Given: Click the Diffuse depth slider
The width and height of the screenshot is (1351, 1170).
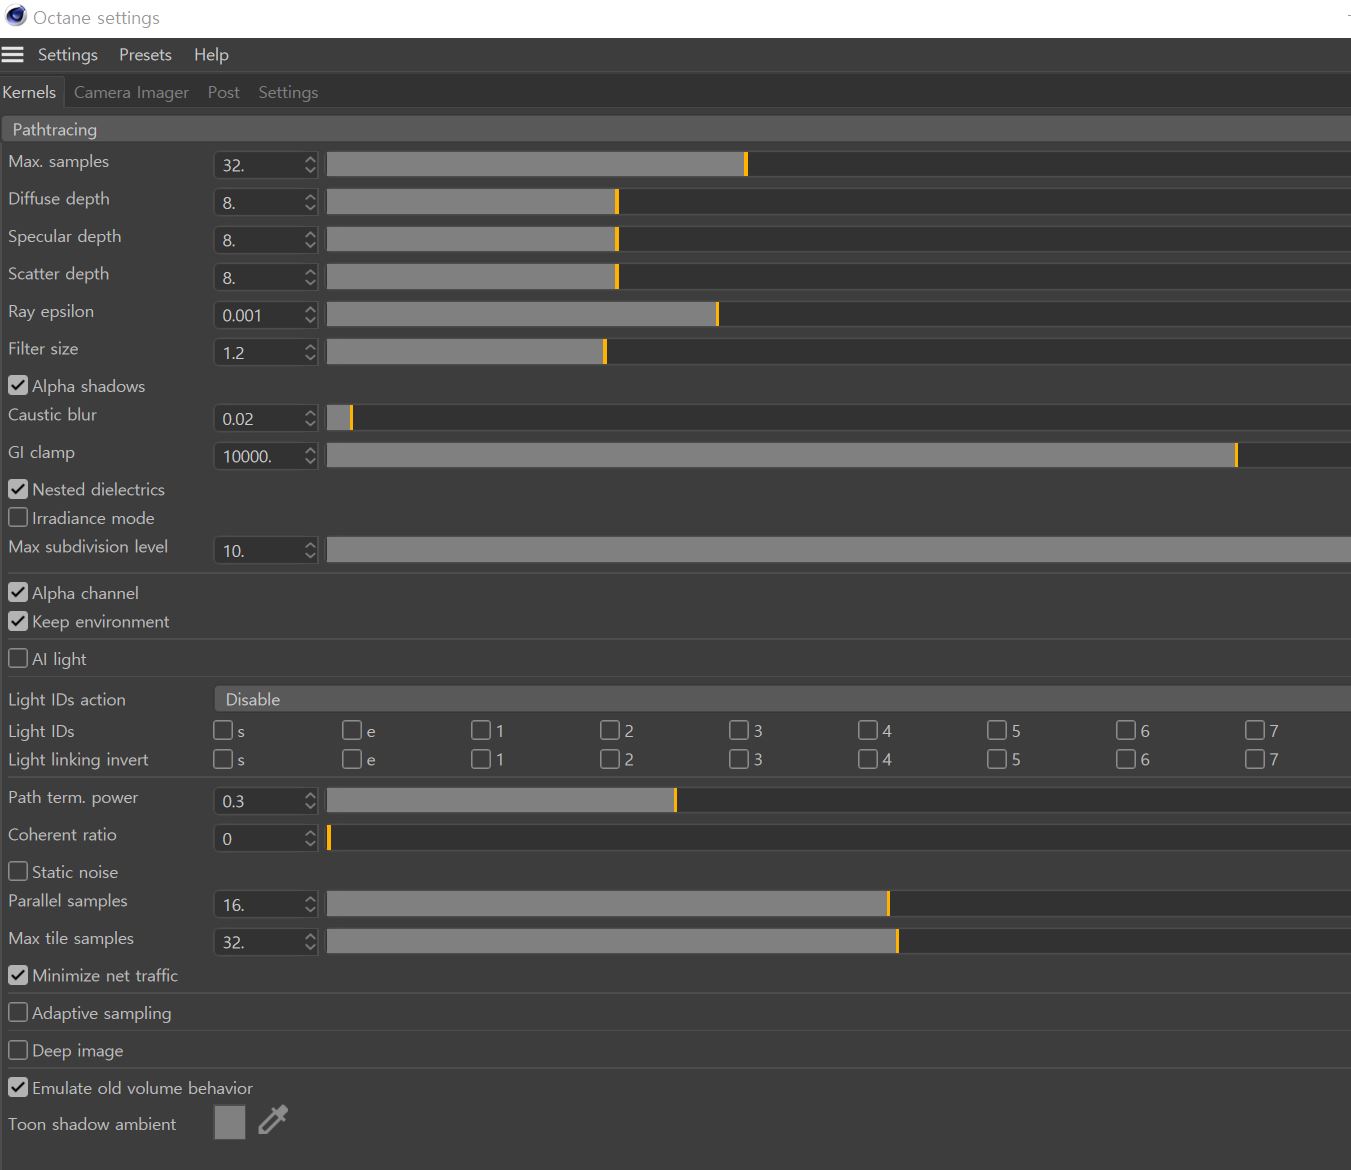Looking at the screenshot, I should [x=838, y=202].
